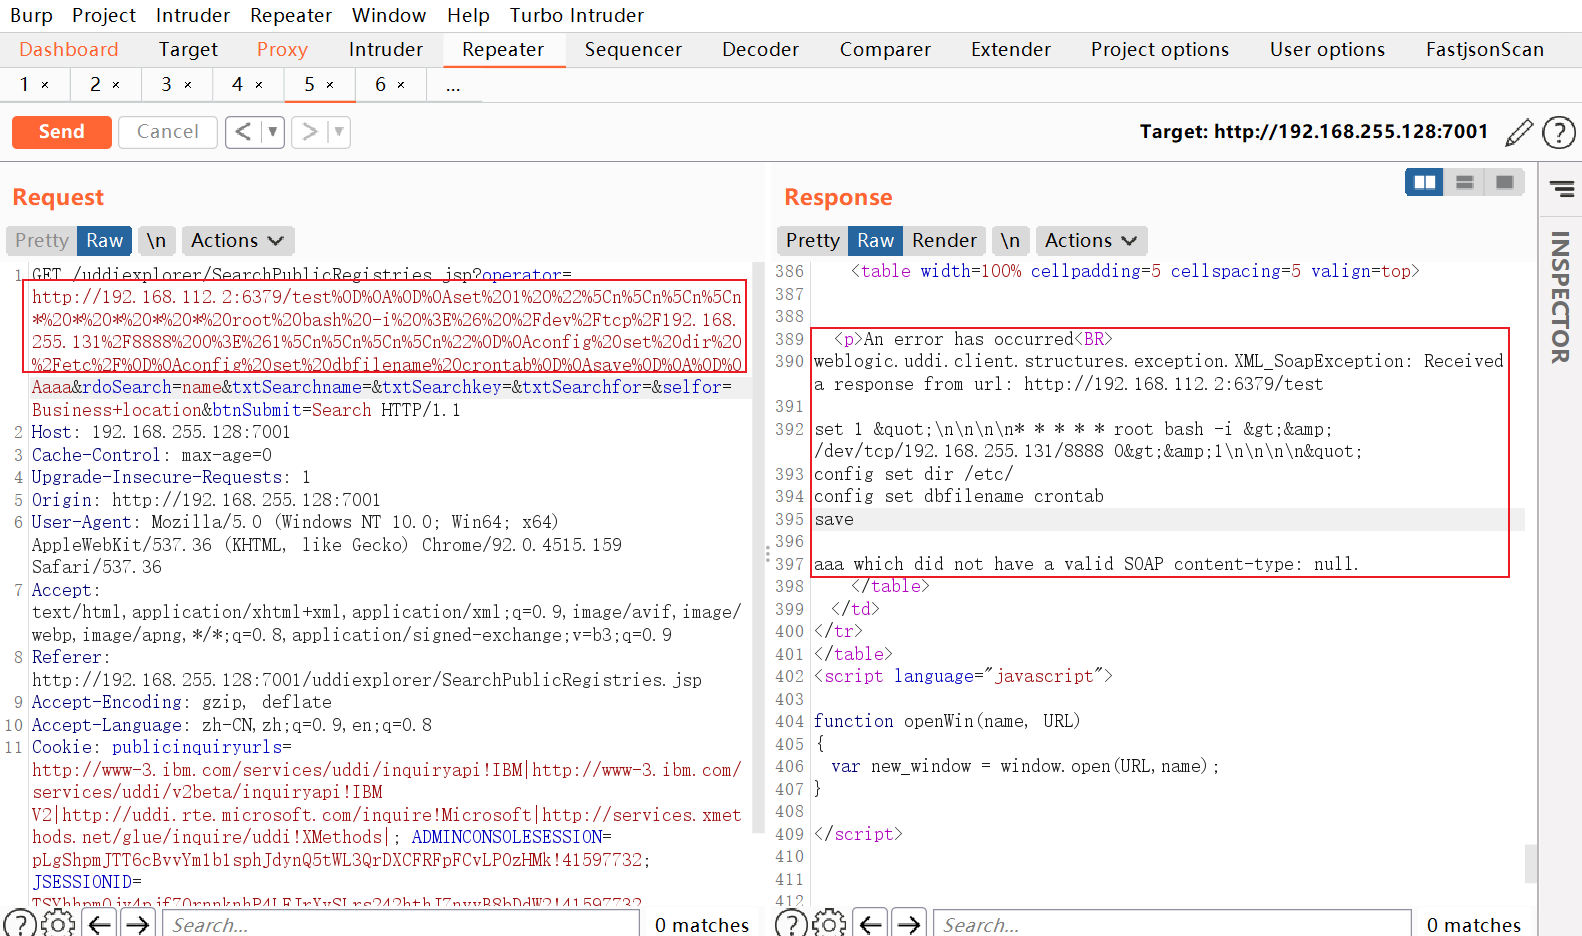1582x936 pixels.
Task: Open the Intruder menu
Action: 192,15
